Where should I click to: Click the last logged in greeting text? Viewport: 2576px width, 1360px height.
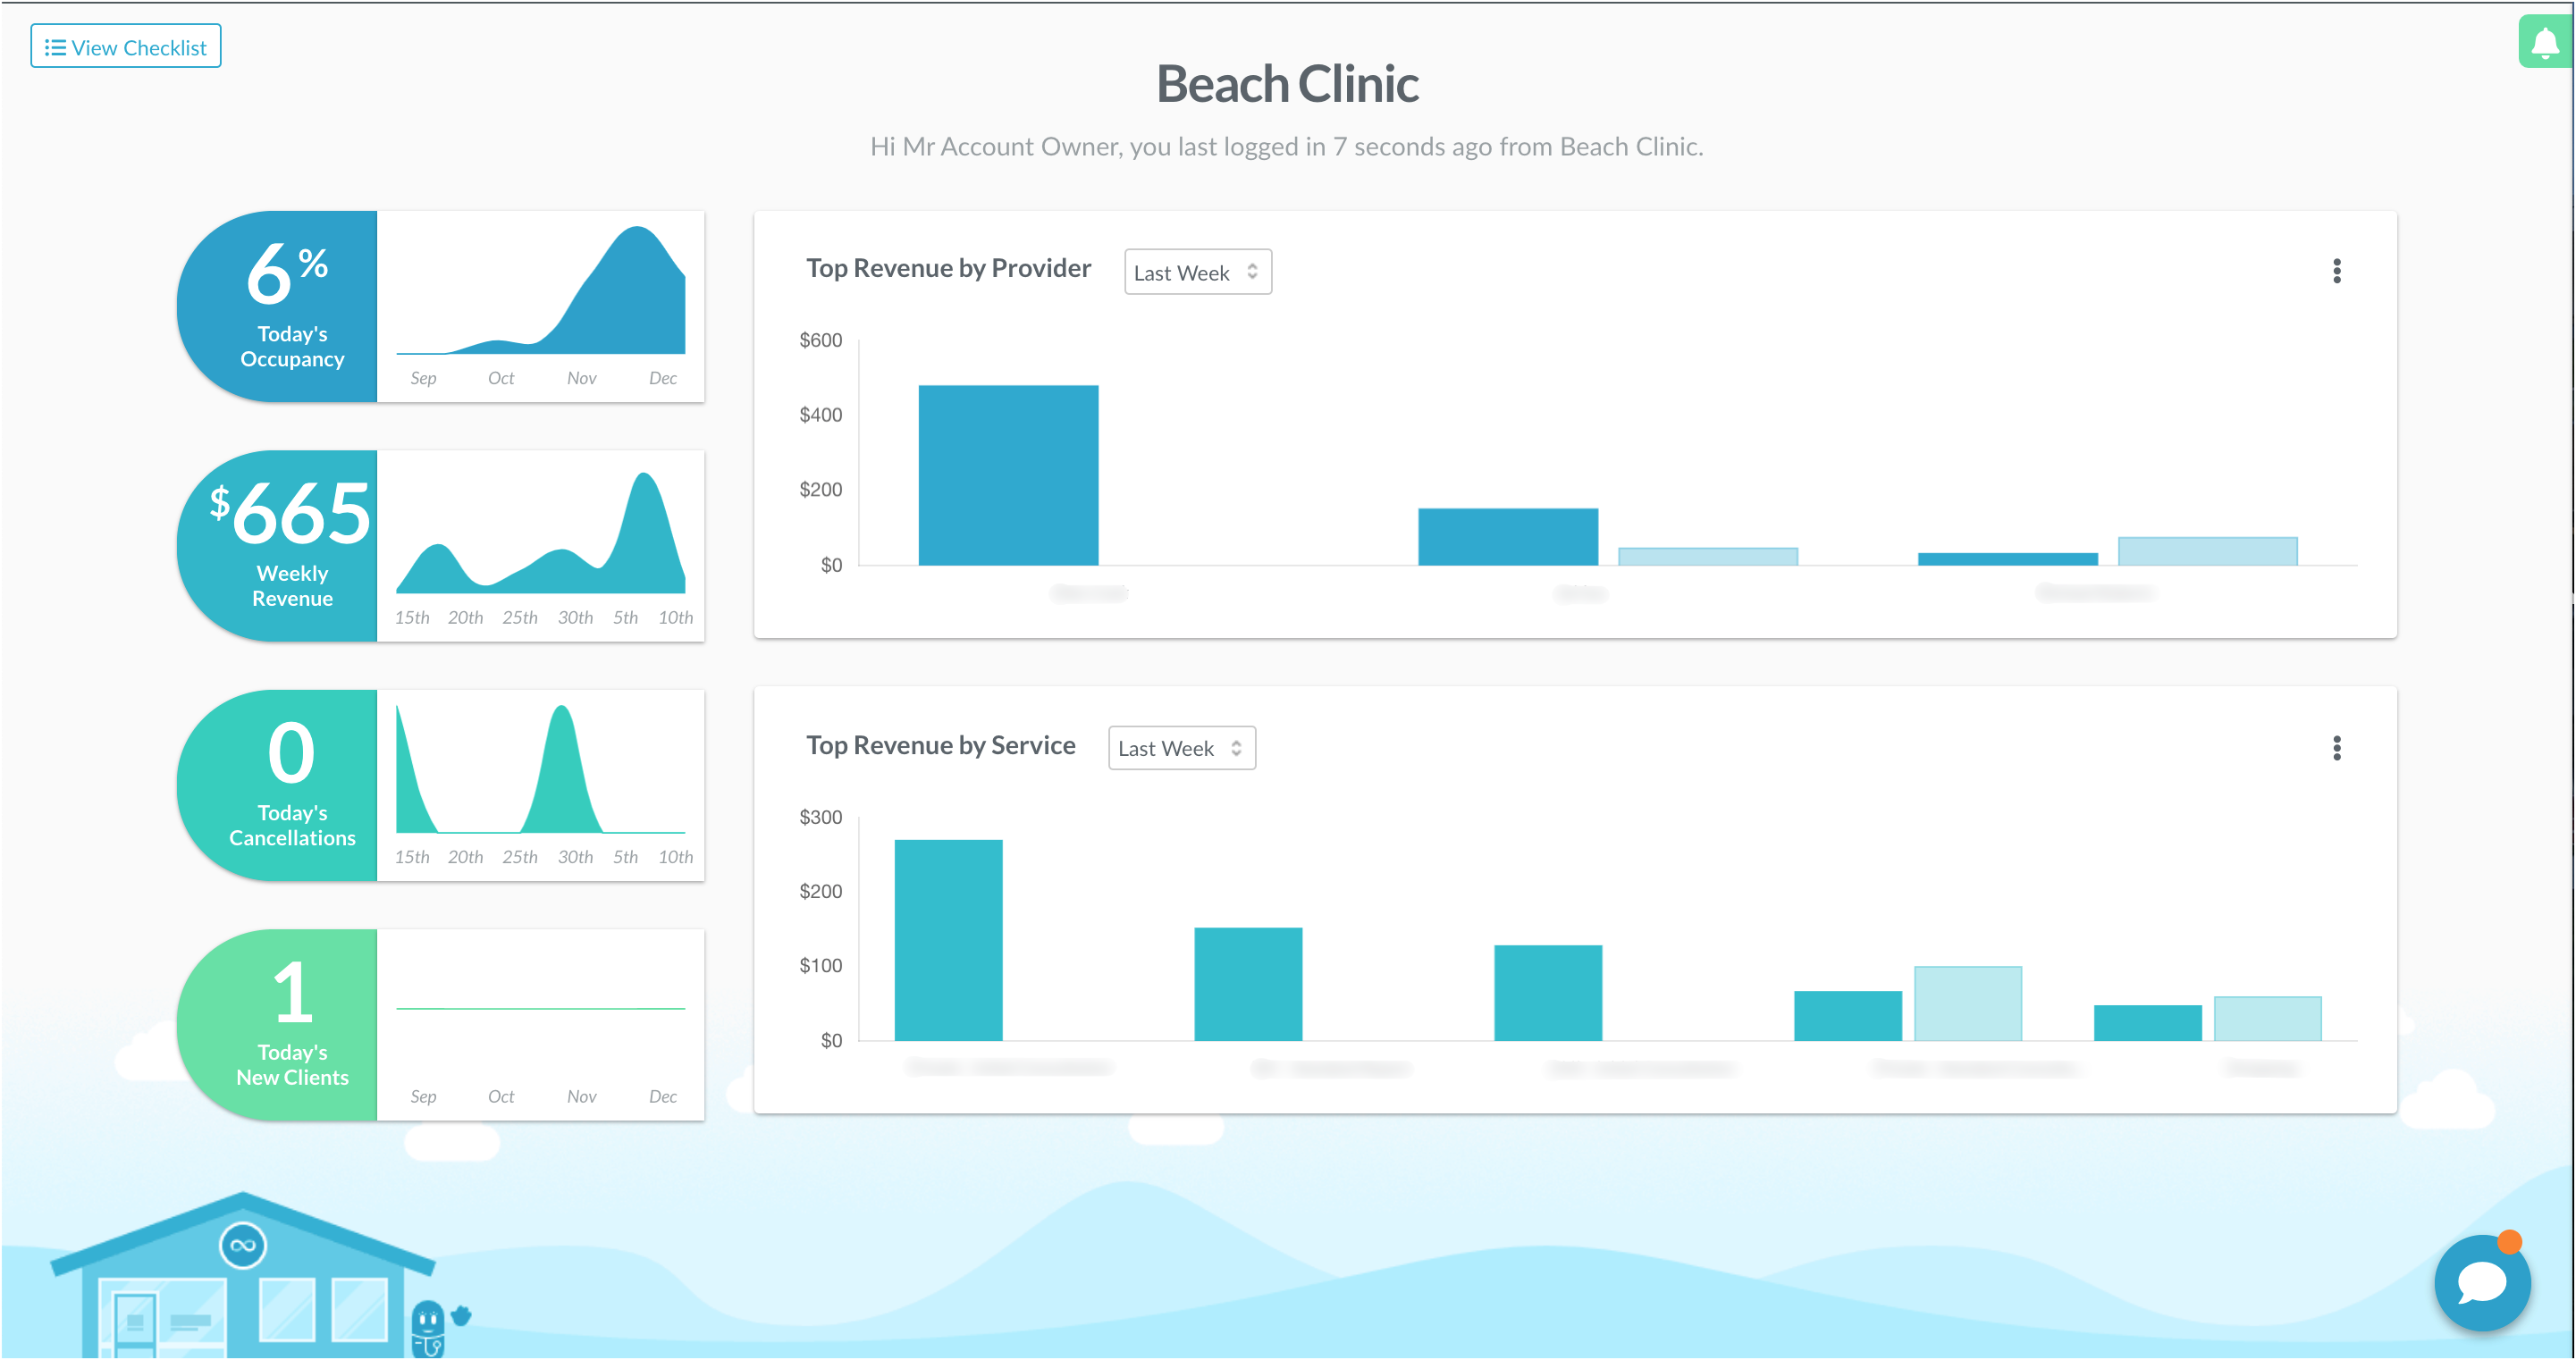point(1286,146)
